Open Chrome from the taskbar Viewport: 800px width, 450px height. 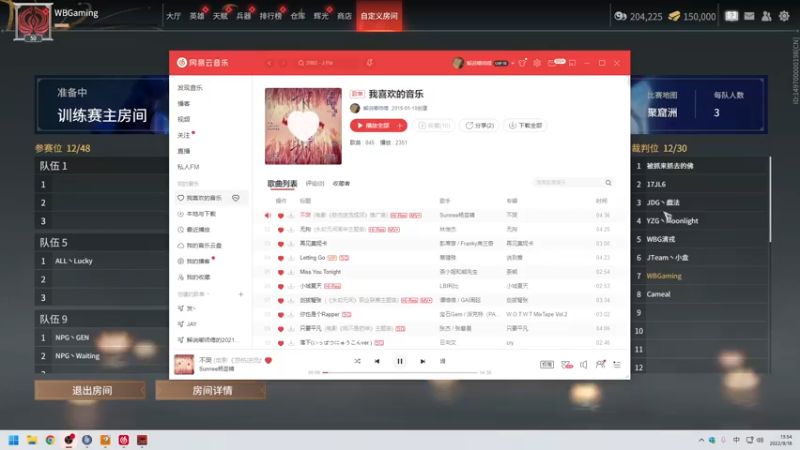click(50, 440)
